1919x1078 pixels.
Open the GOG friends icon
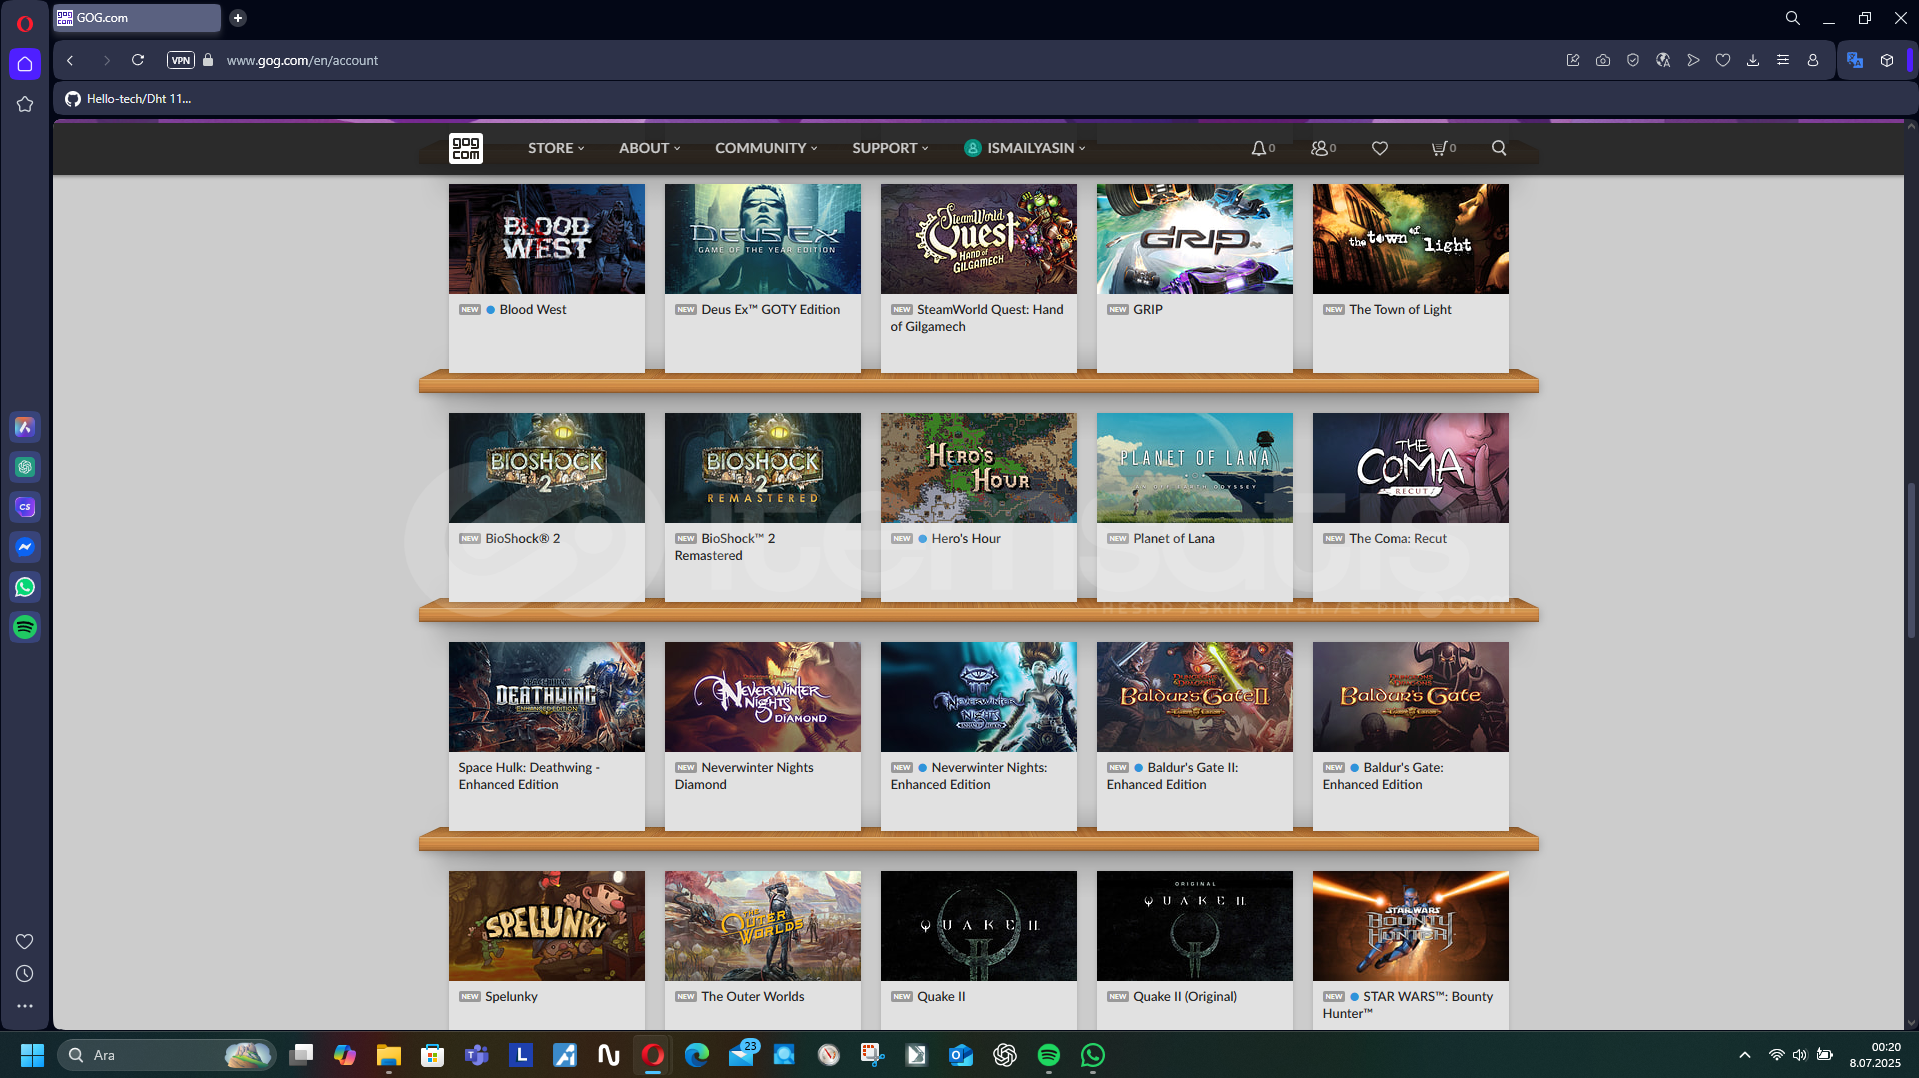[x=1323, y=148]
